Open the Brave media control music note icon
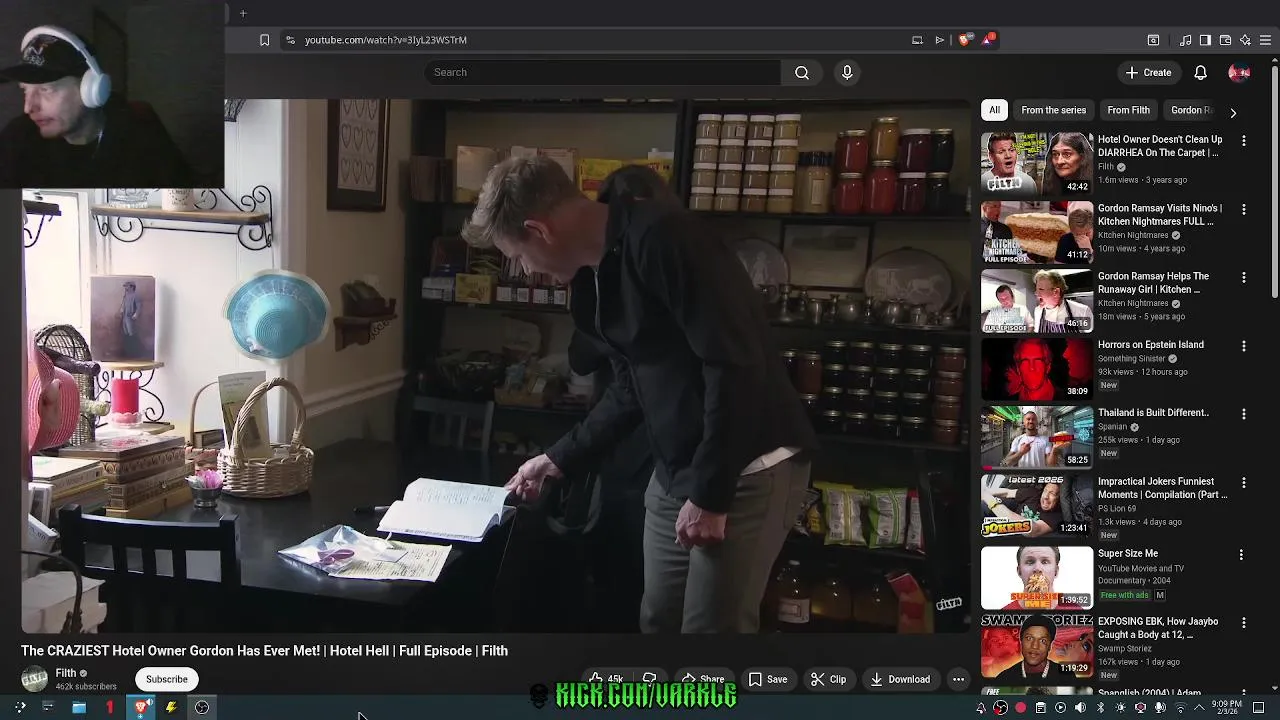The width and height of the screenshot is (1280, 720). pyautogui.click(x=1185, y=40)
